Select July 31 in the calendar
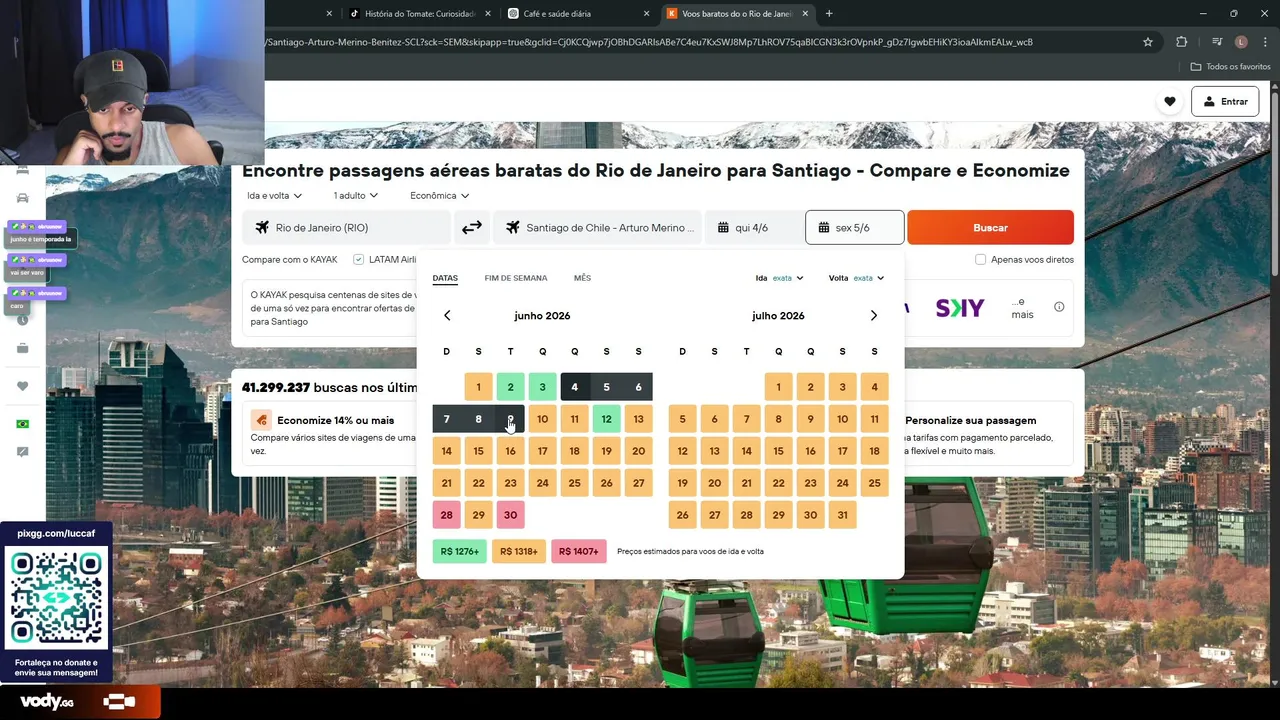Screen dimensions: 1280x720 [x=842, y=515]
